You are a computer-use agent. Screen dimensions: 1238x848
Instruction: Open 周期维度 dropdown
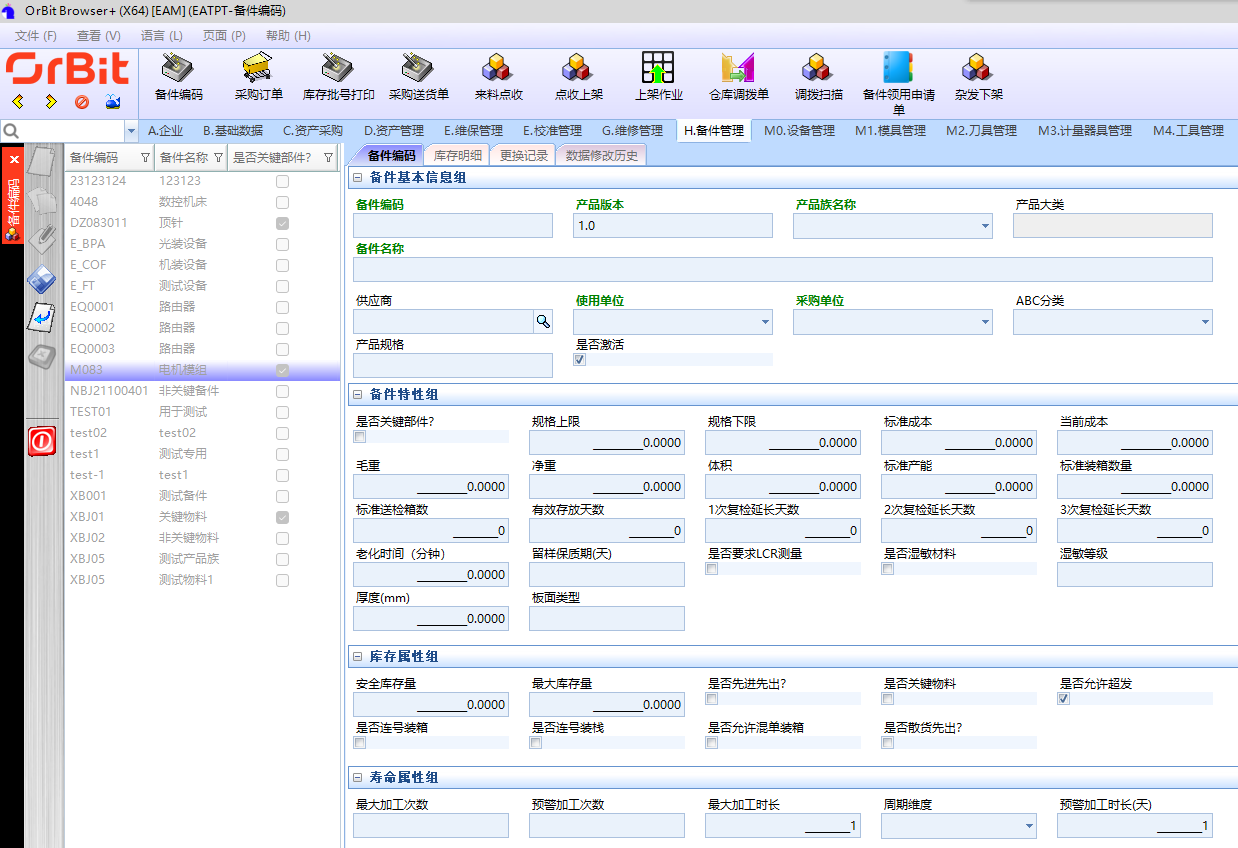pyautogui.click(x=1029, y=826)
